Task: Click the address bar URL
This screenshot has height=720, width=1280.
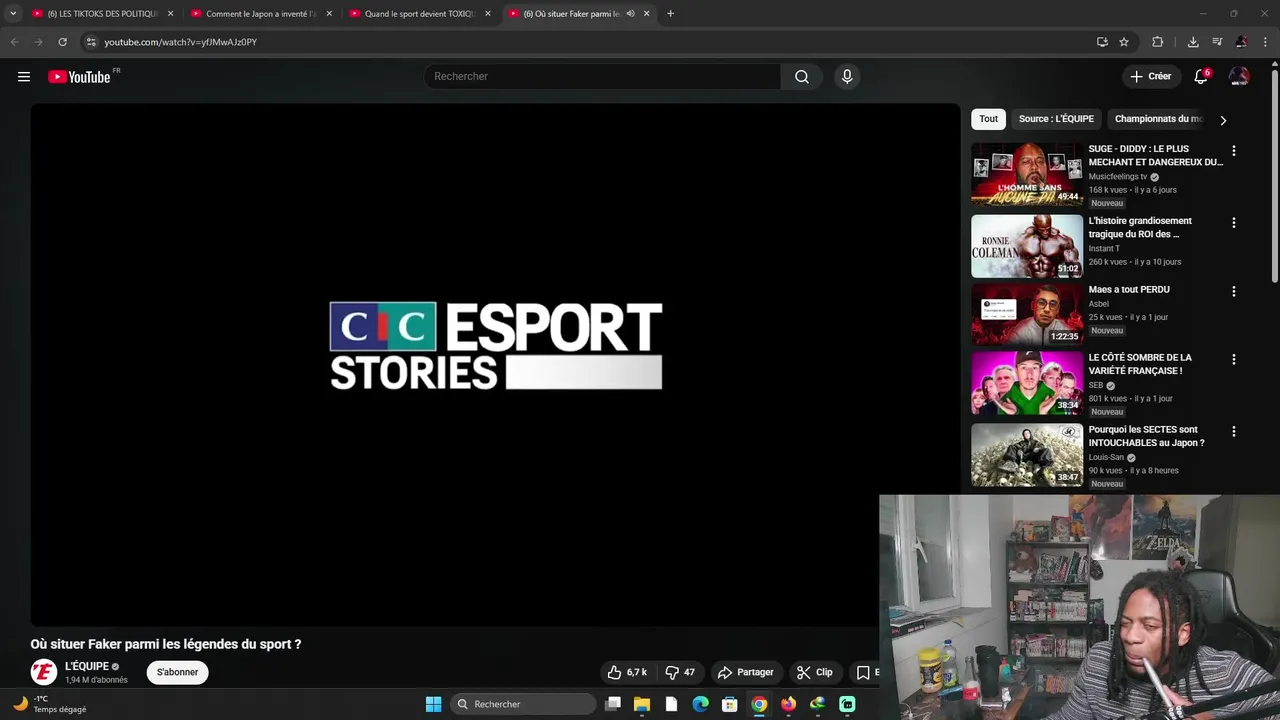Action: [x=181, y=42]
